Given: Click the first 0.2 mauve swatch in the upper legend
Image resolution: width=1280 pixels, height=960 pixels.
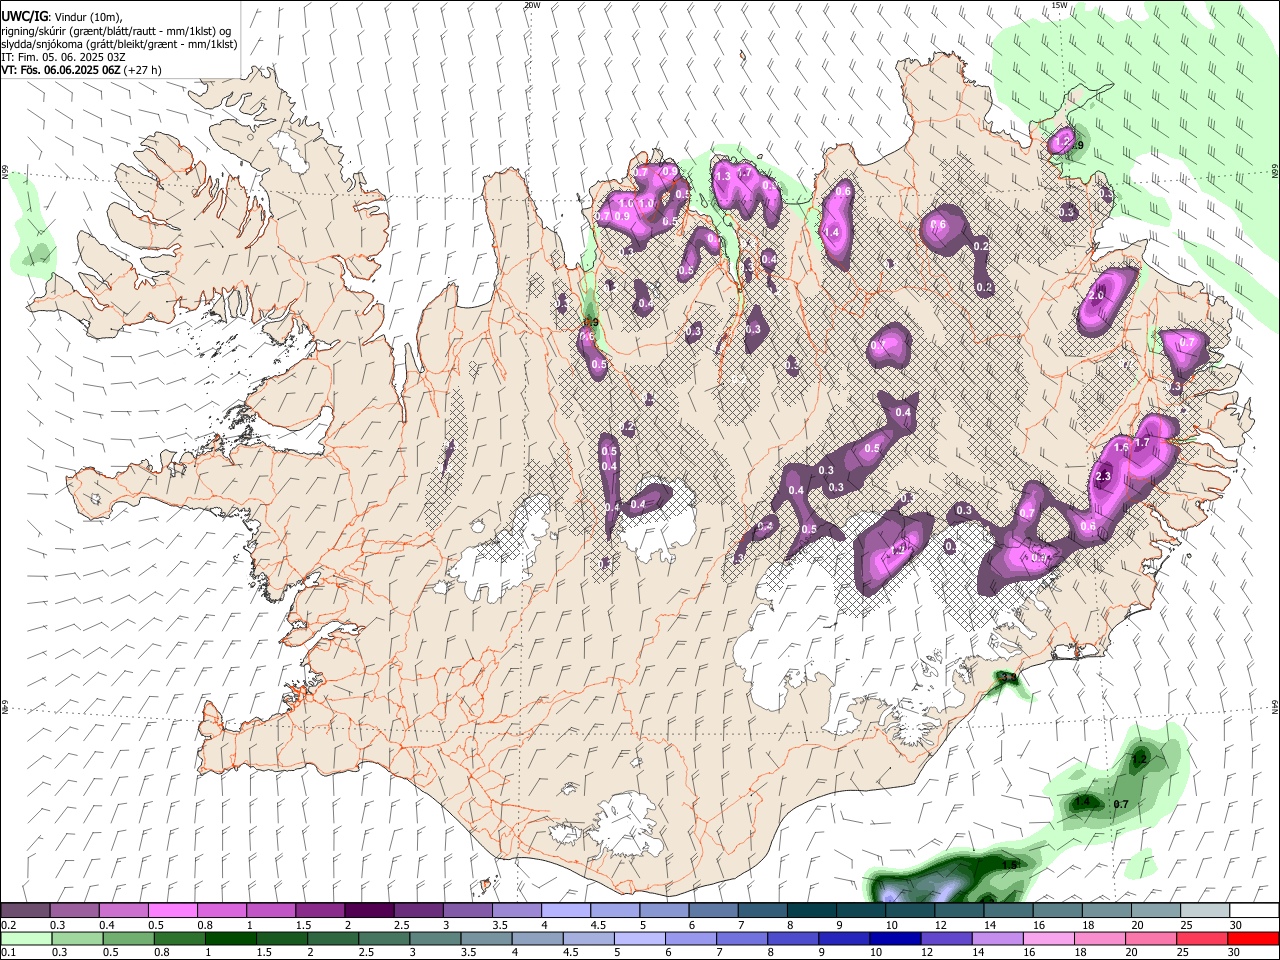Looking at the screenshot, I should [25, 910].
